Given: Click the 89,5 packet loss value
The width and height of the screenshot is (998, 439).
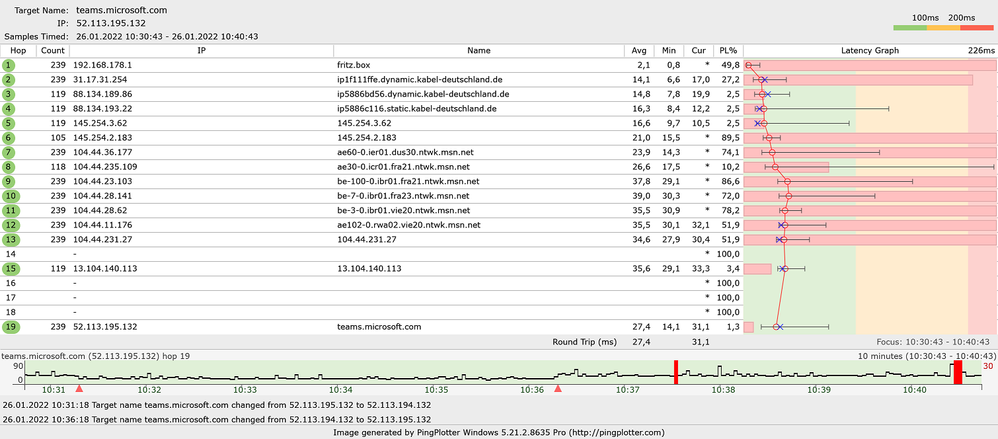Looking at the screenshot, I should pyautogui.click(x=729, y=138).
